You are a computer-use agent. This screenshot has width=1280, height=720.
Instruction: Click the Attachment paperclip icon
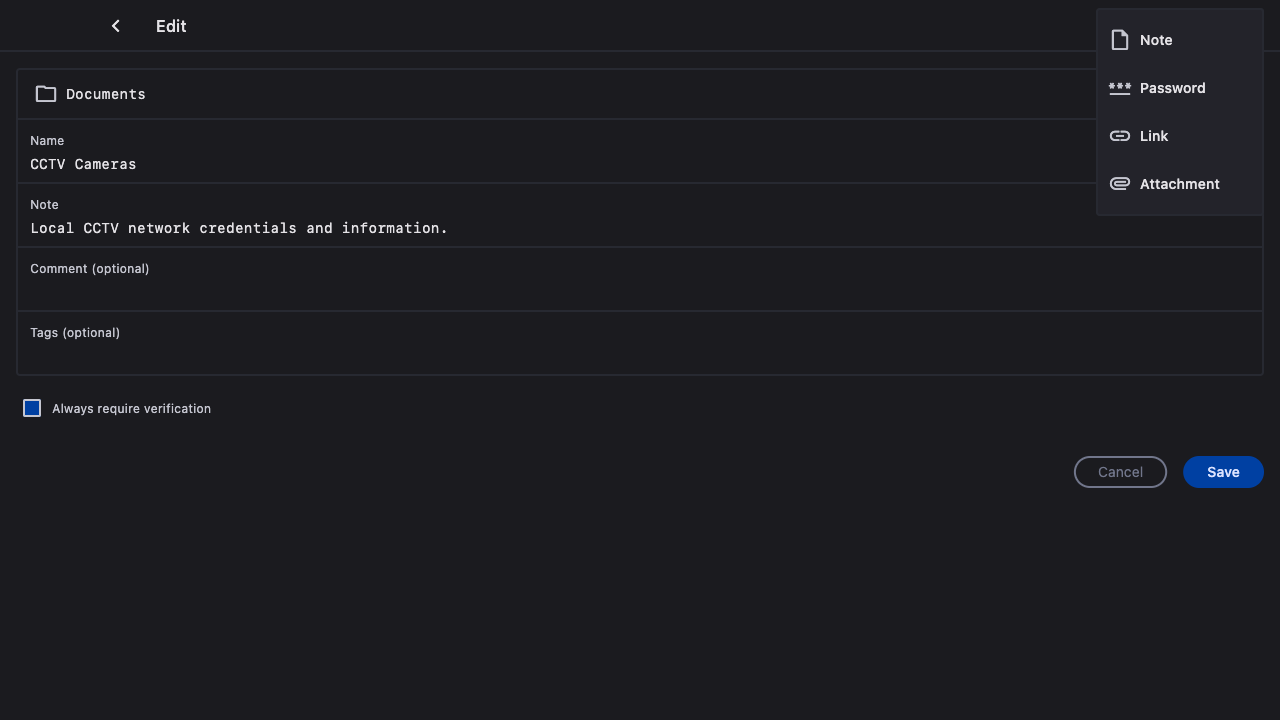pos(1120,184)
